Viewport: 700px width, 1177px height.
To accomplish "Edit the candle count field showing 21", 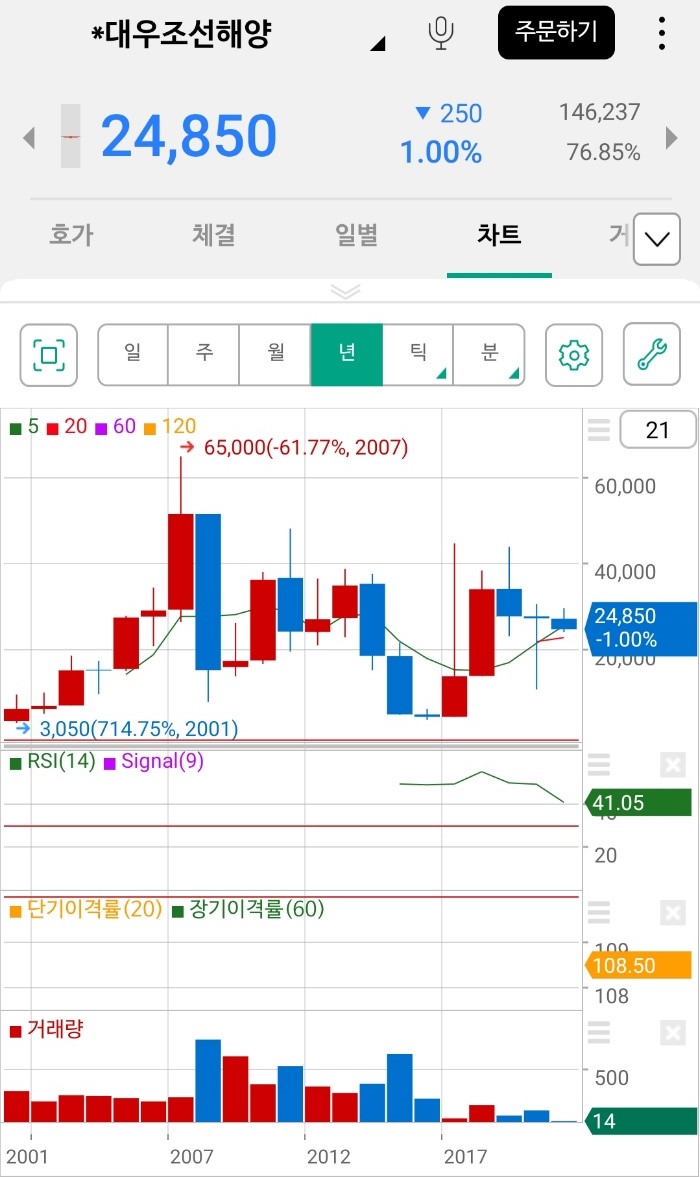I will 657,430.
